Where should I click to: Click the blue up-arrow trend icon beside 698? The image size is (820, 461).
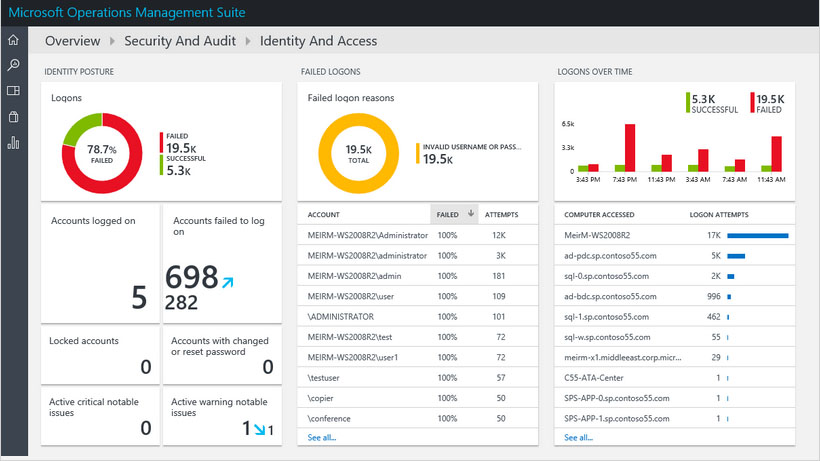pos(226,284)
